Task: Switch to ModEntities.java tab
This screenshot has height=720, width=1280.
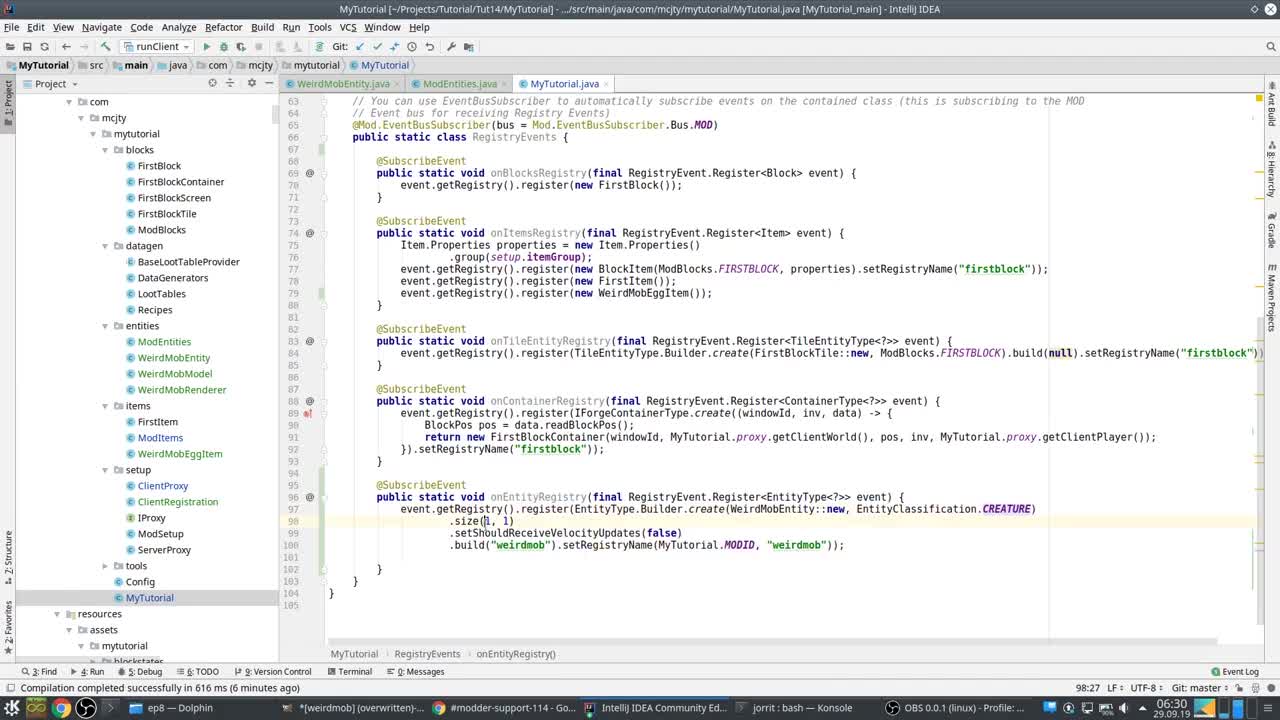Action: click(x=459, y=84)
